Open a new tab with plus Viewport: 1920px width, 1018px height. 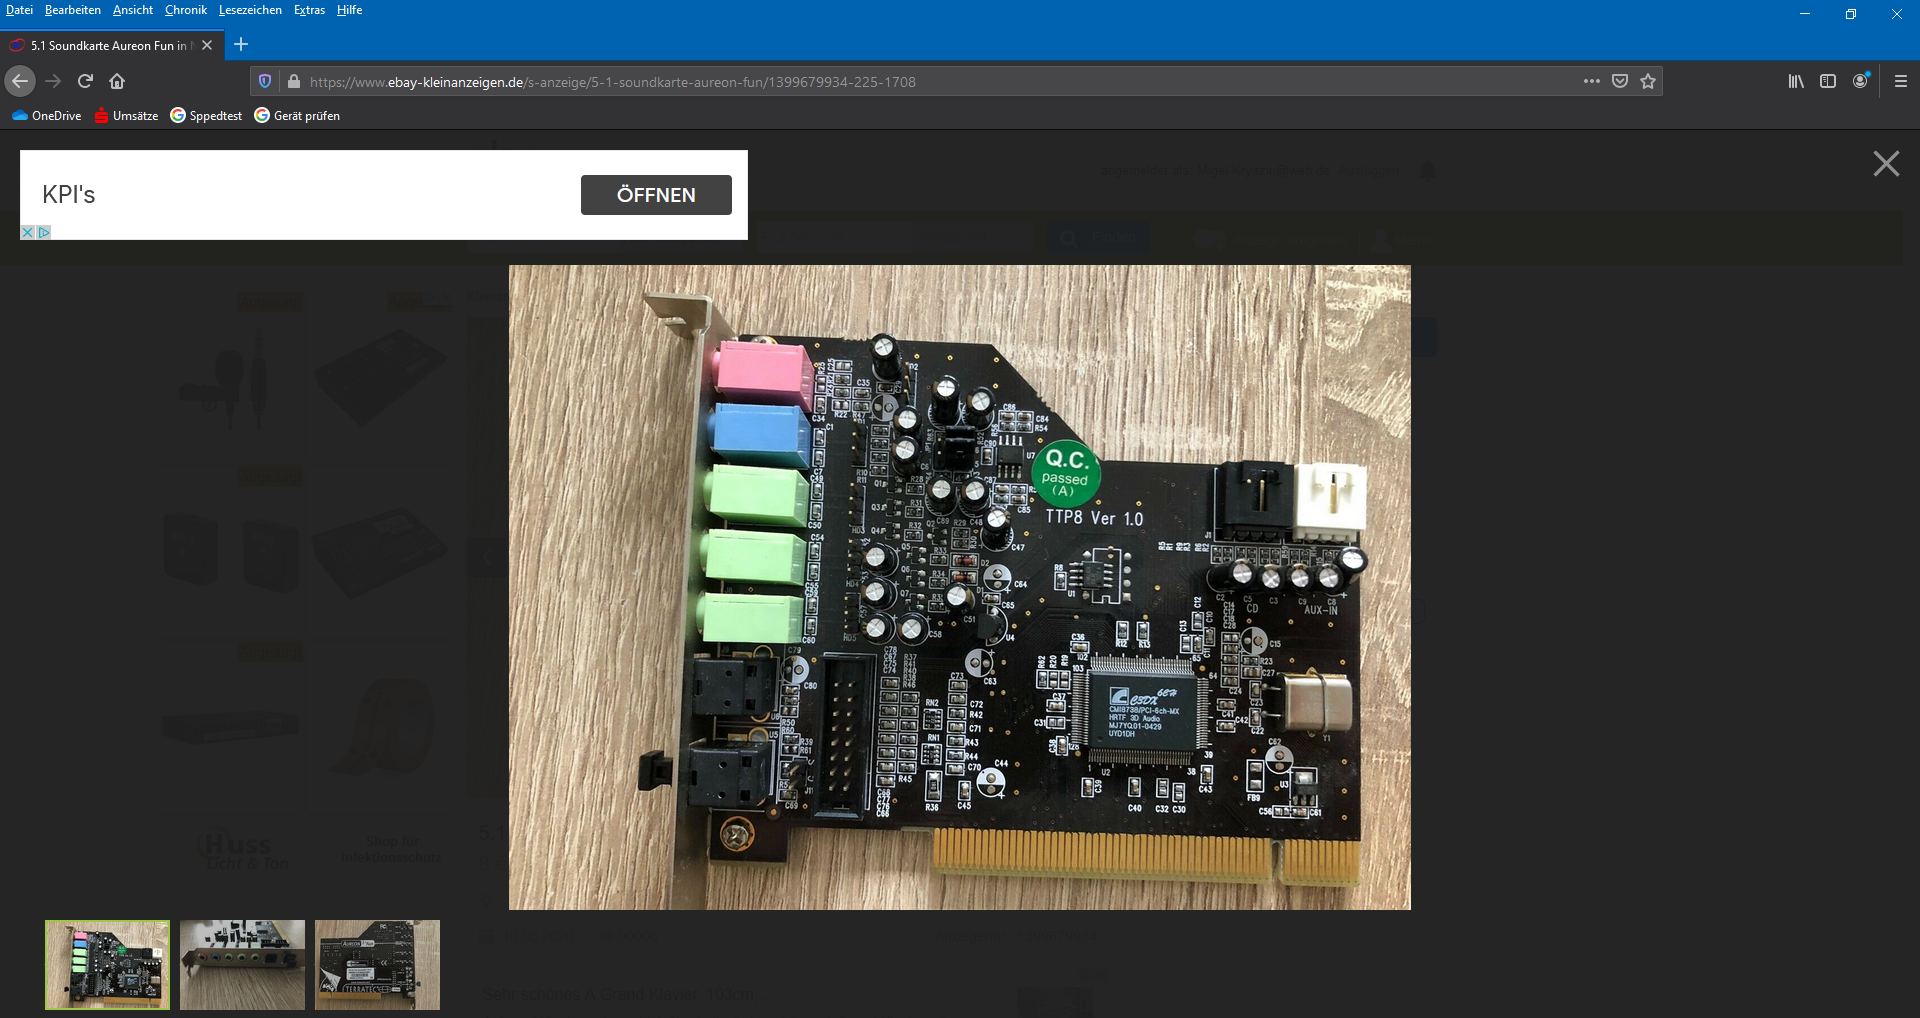241,44
